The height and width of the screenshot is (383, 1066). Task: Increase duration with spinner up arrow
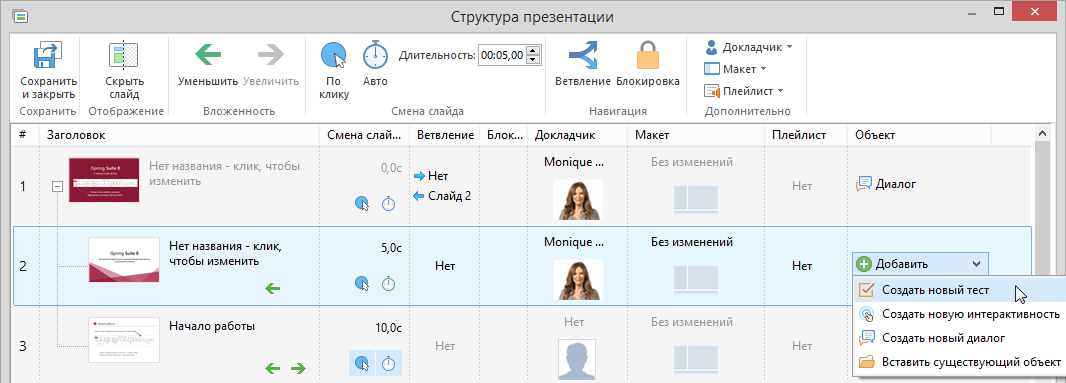point(533,51)
